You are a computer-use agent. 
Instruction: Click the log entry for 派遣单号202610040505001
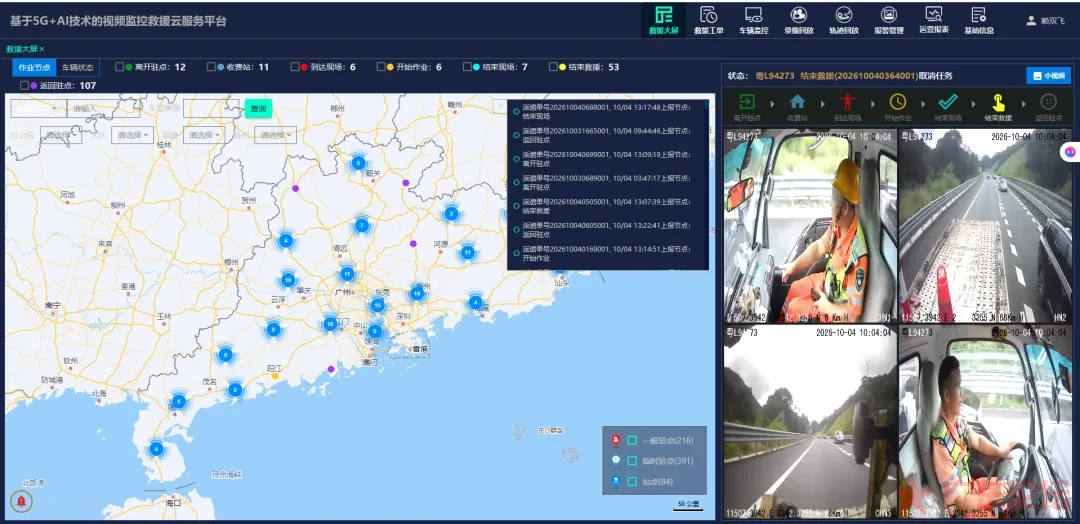[607, 206]
